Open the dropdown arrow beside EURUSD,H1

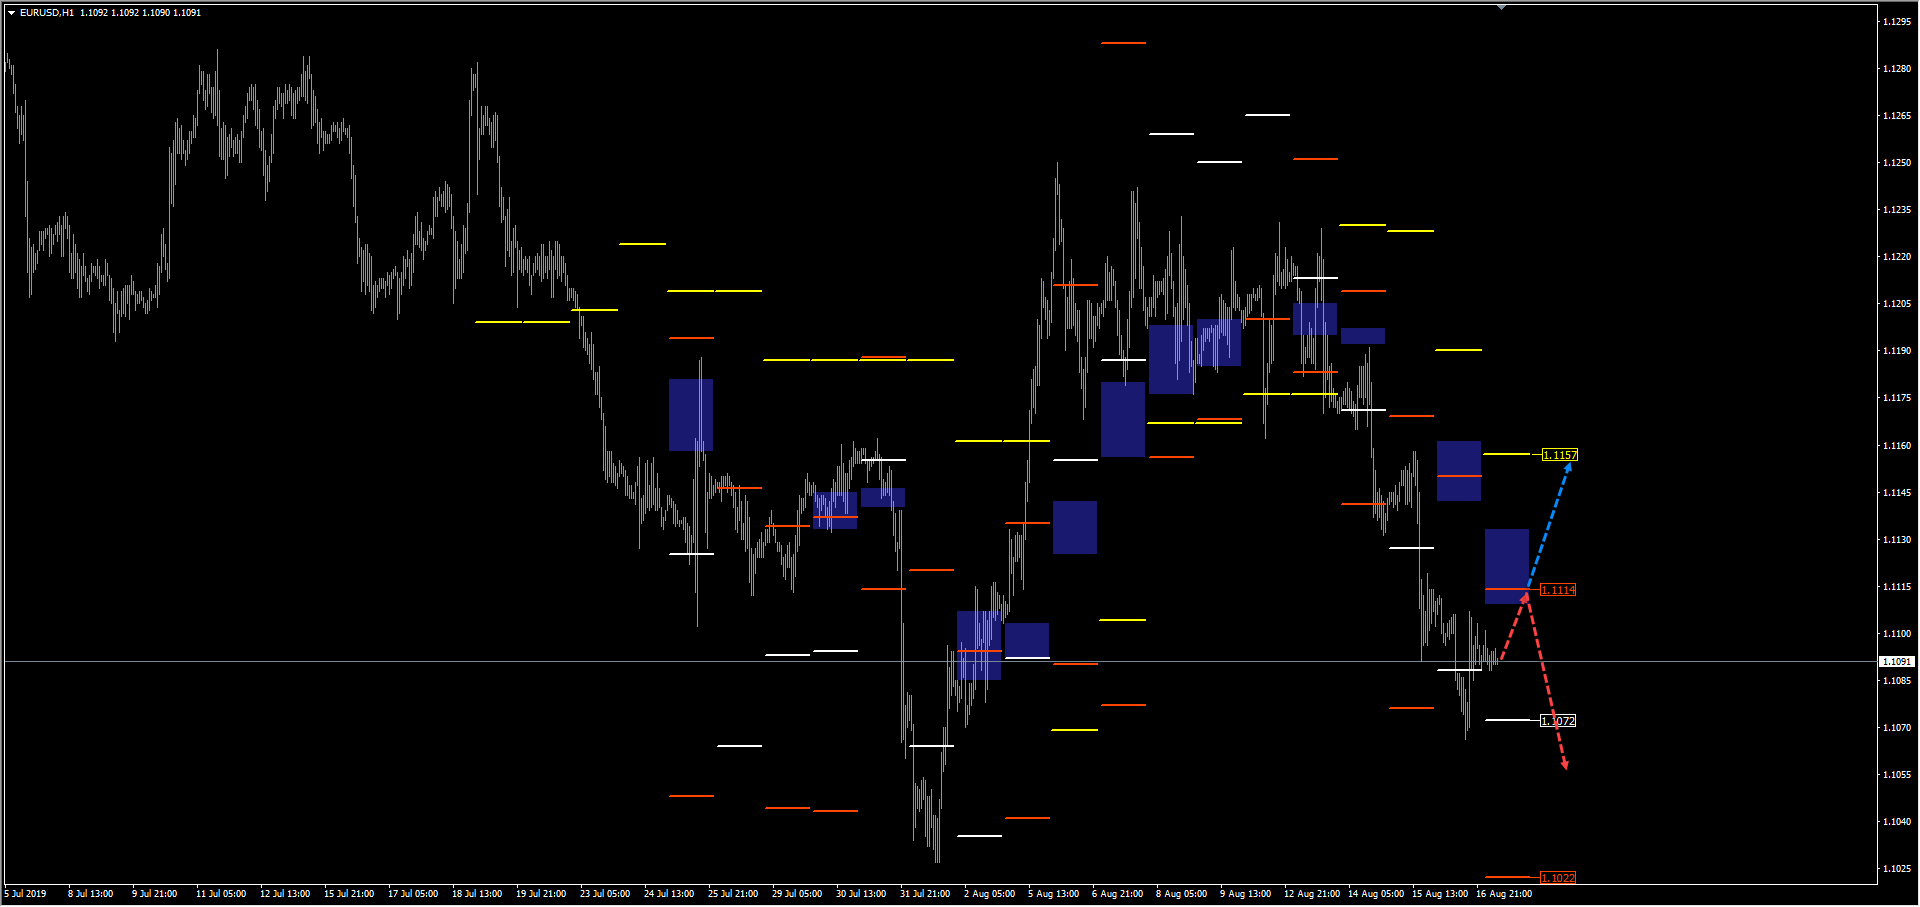pos(11,13)
